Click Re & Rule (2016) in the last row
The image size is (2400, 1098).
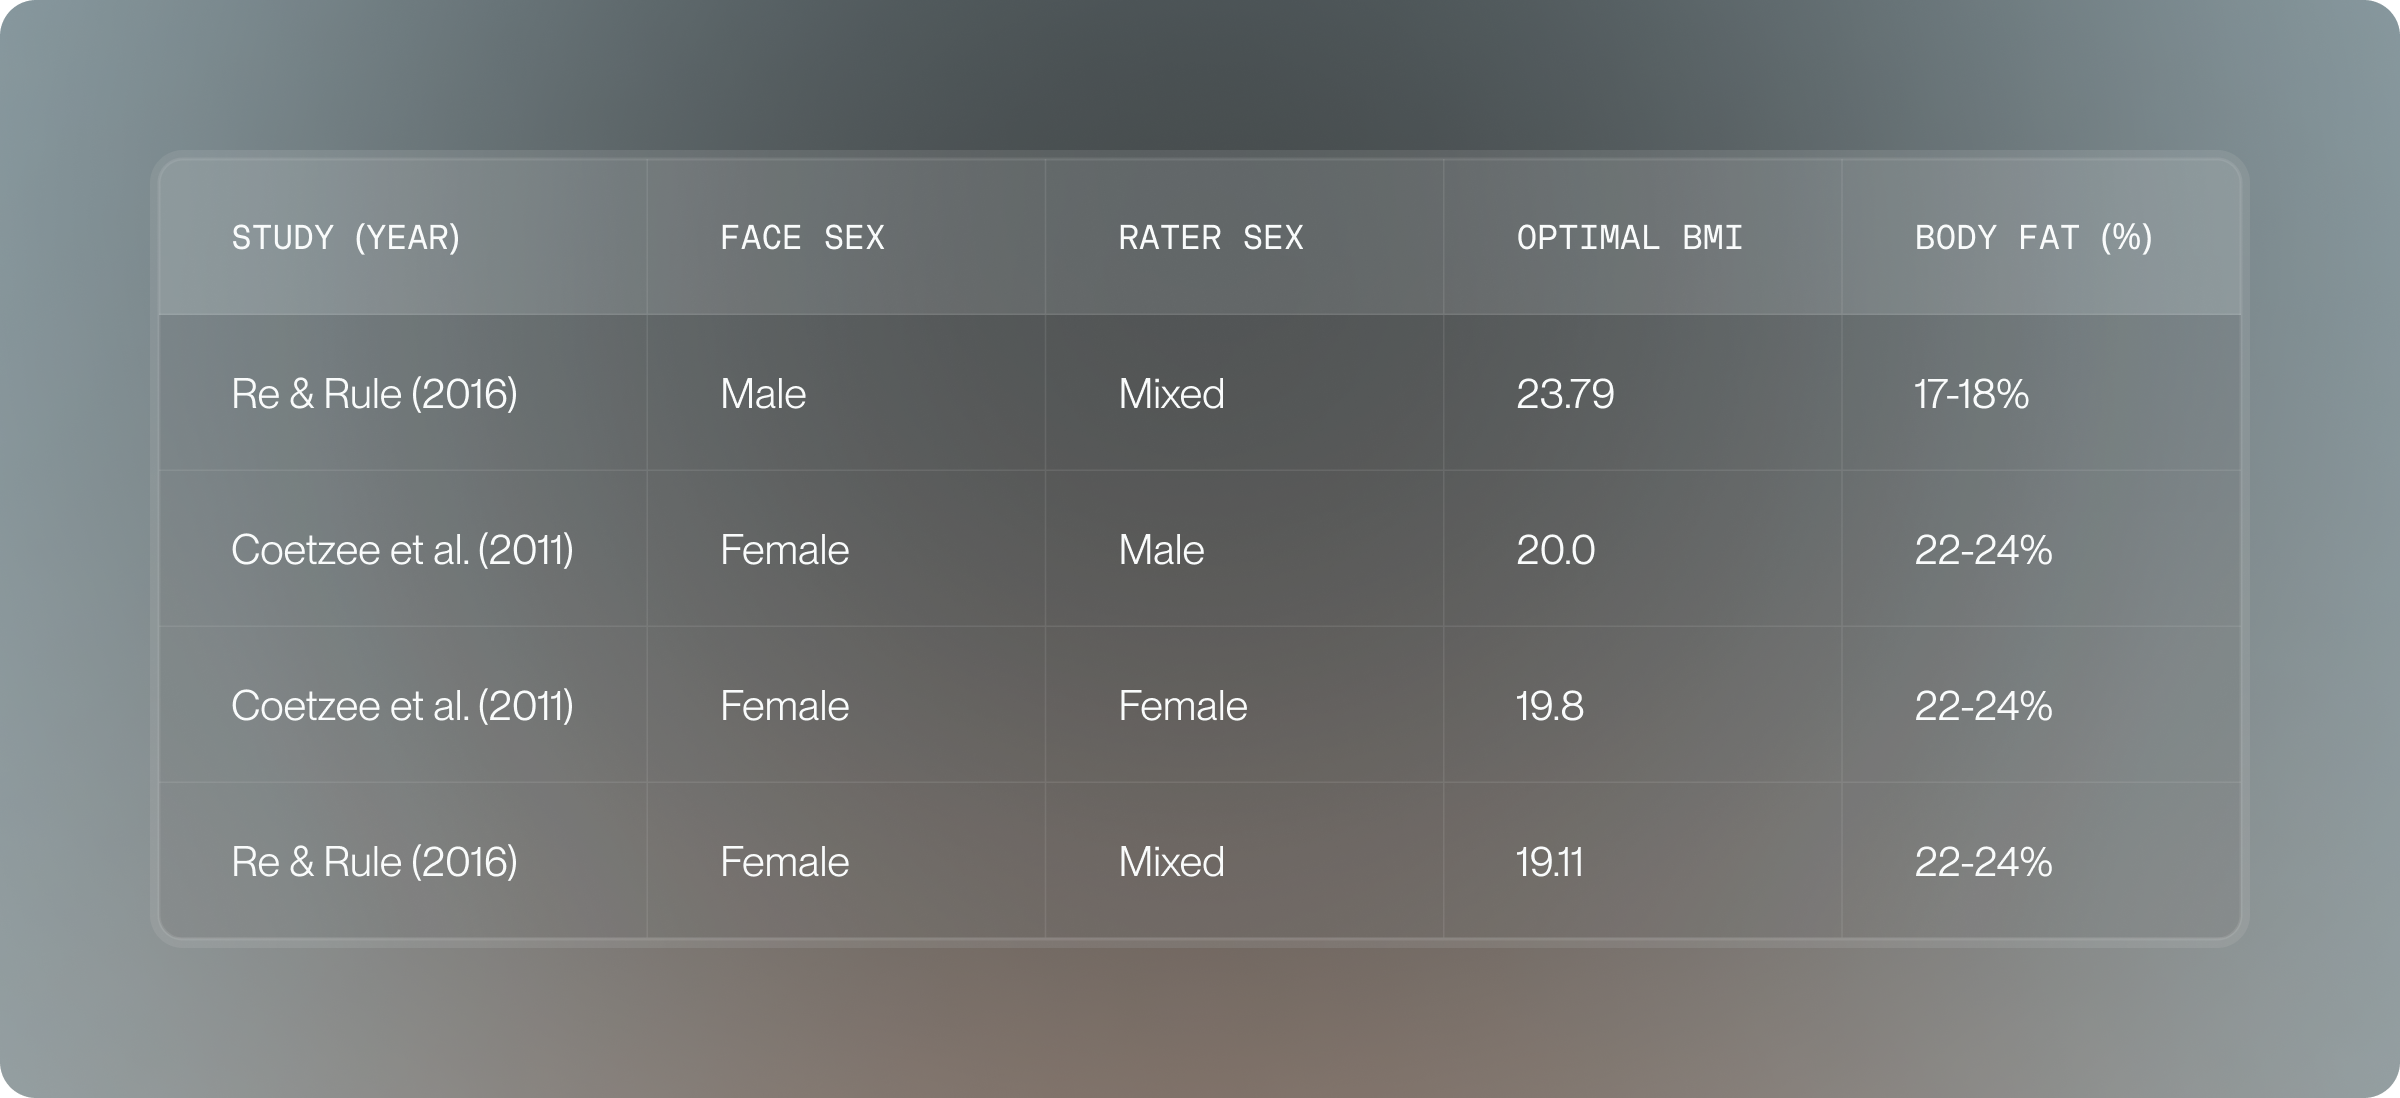(x=374, y=862)
